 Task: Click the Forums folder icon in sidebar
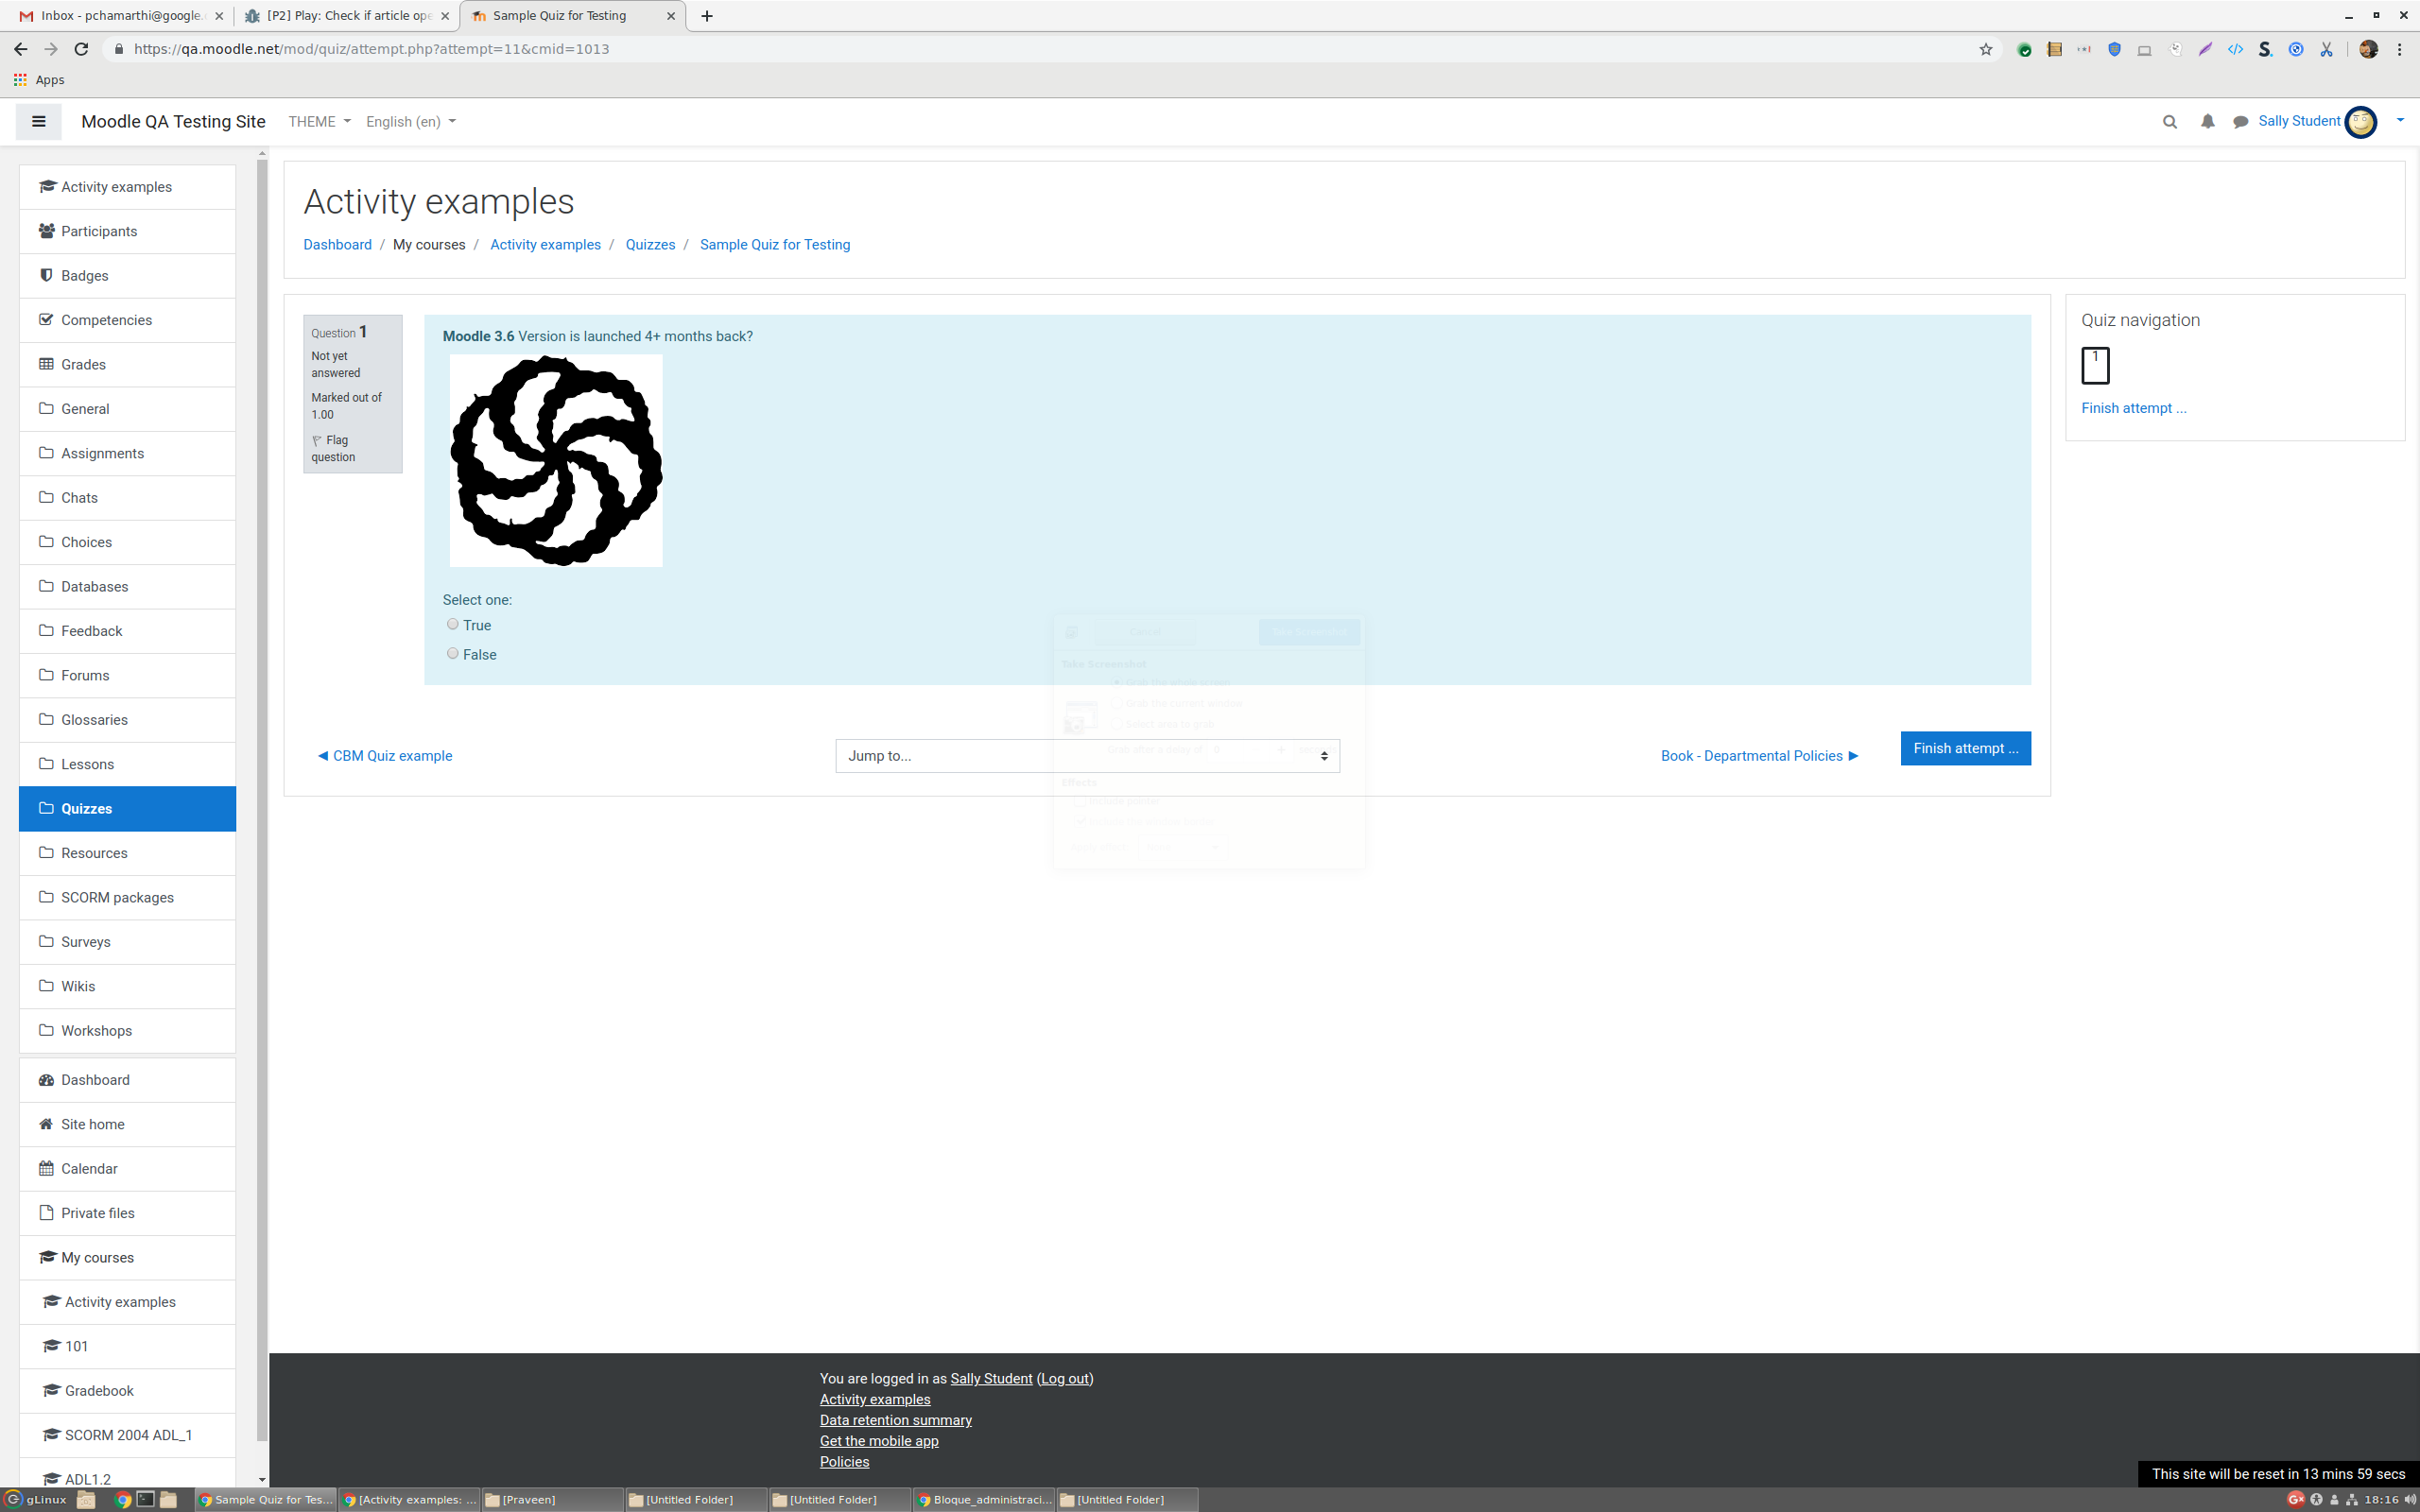(46, 675)
